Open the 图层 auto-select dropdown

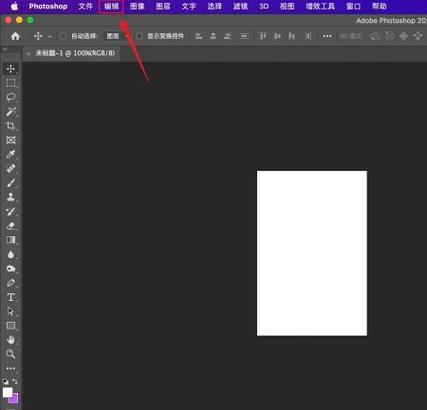click(x=117, y=36)
